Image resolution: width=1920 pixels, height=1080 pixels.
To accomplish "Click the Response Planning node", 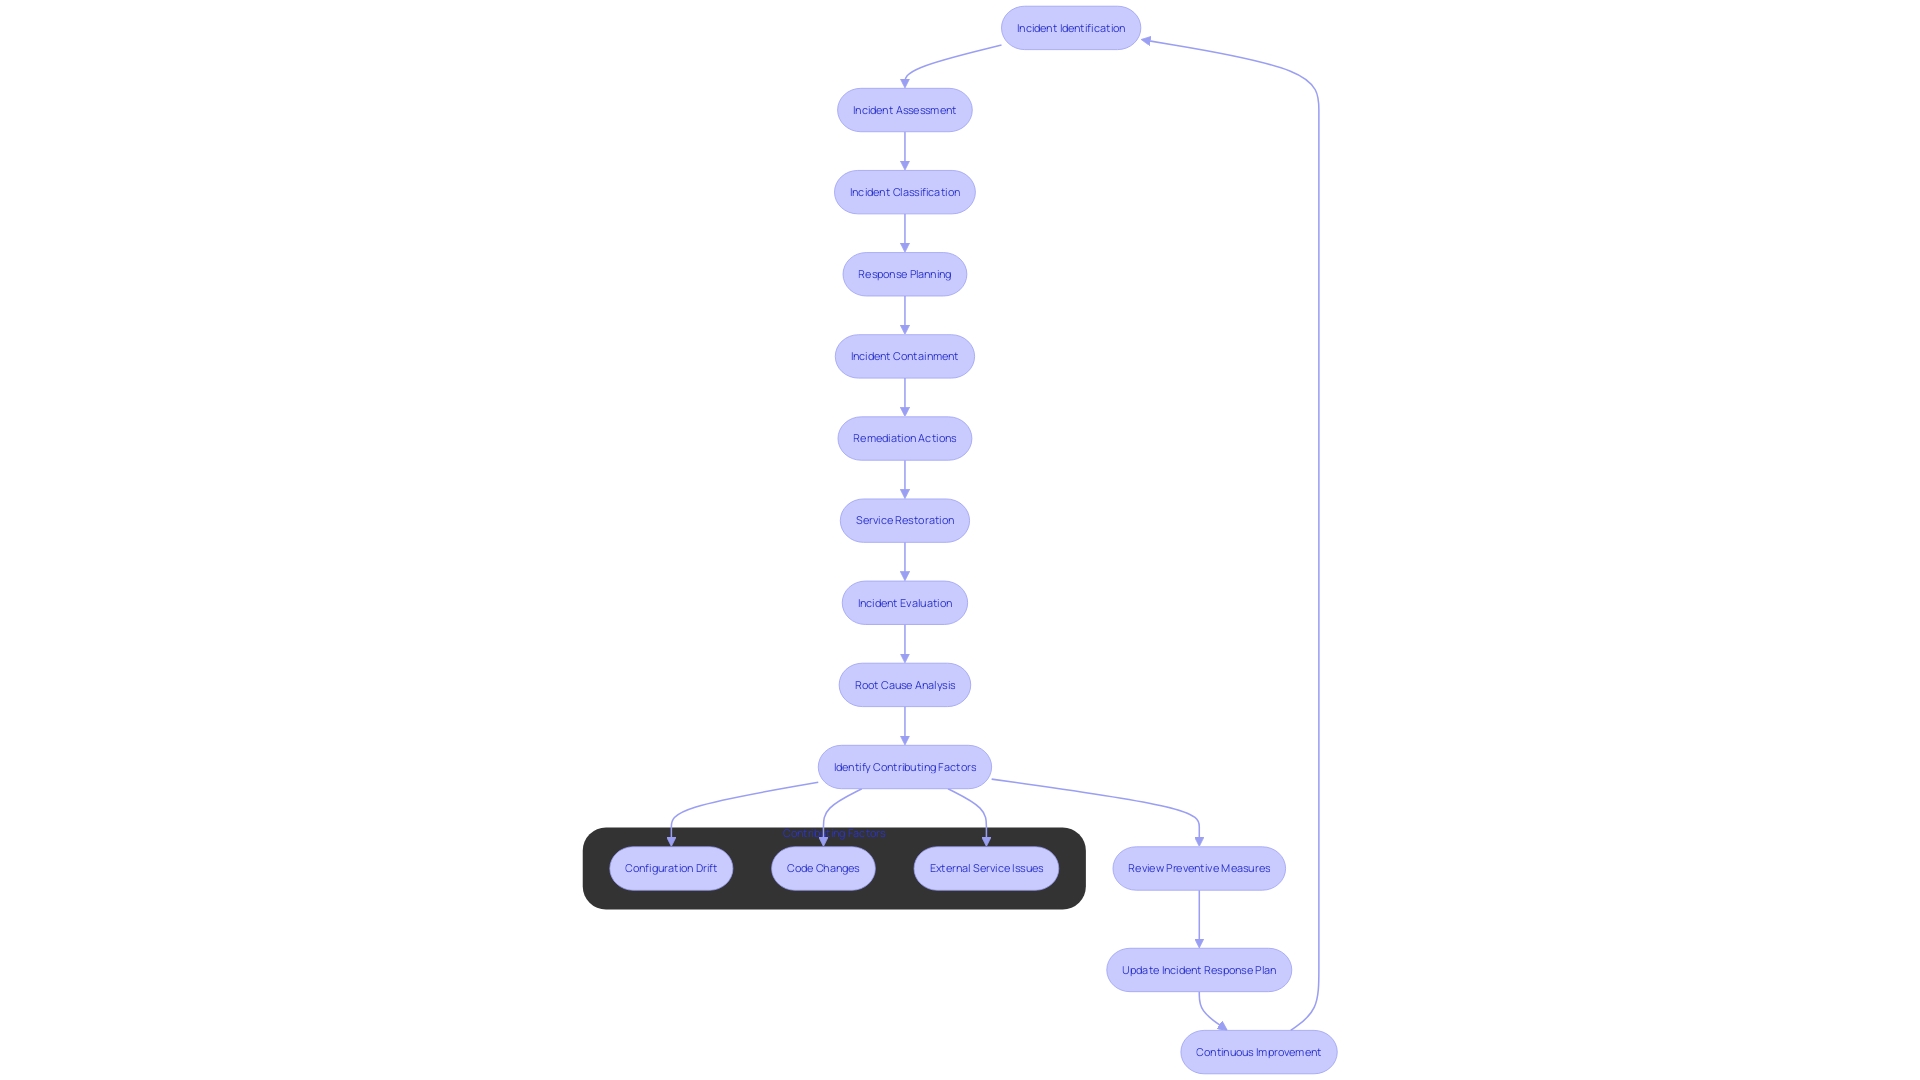I will tap(903, 273).
